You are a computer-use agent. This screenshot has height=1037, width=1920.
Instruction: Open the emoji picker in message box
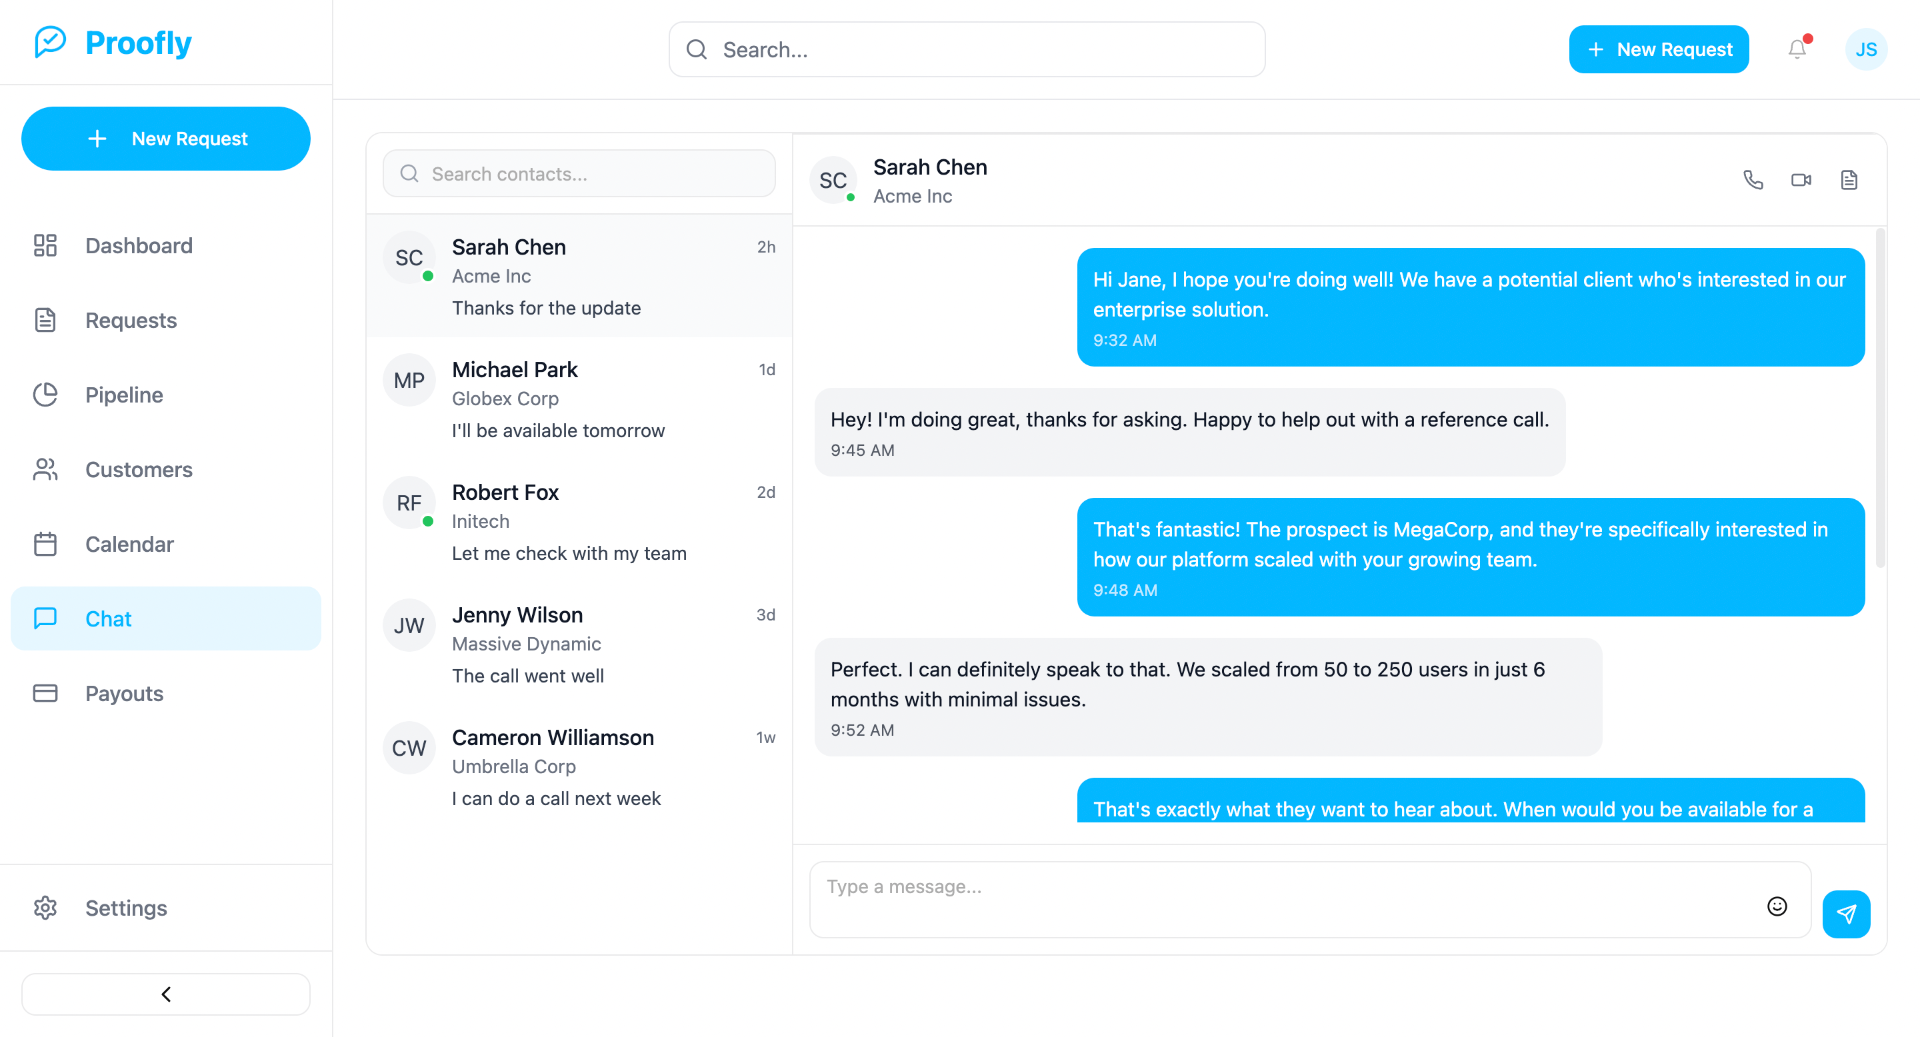coord(1777,906)
